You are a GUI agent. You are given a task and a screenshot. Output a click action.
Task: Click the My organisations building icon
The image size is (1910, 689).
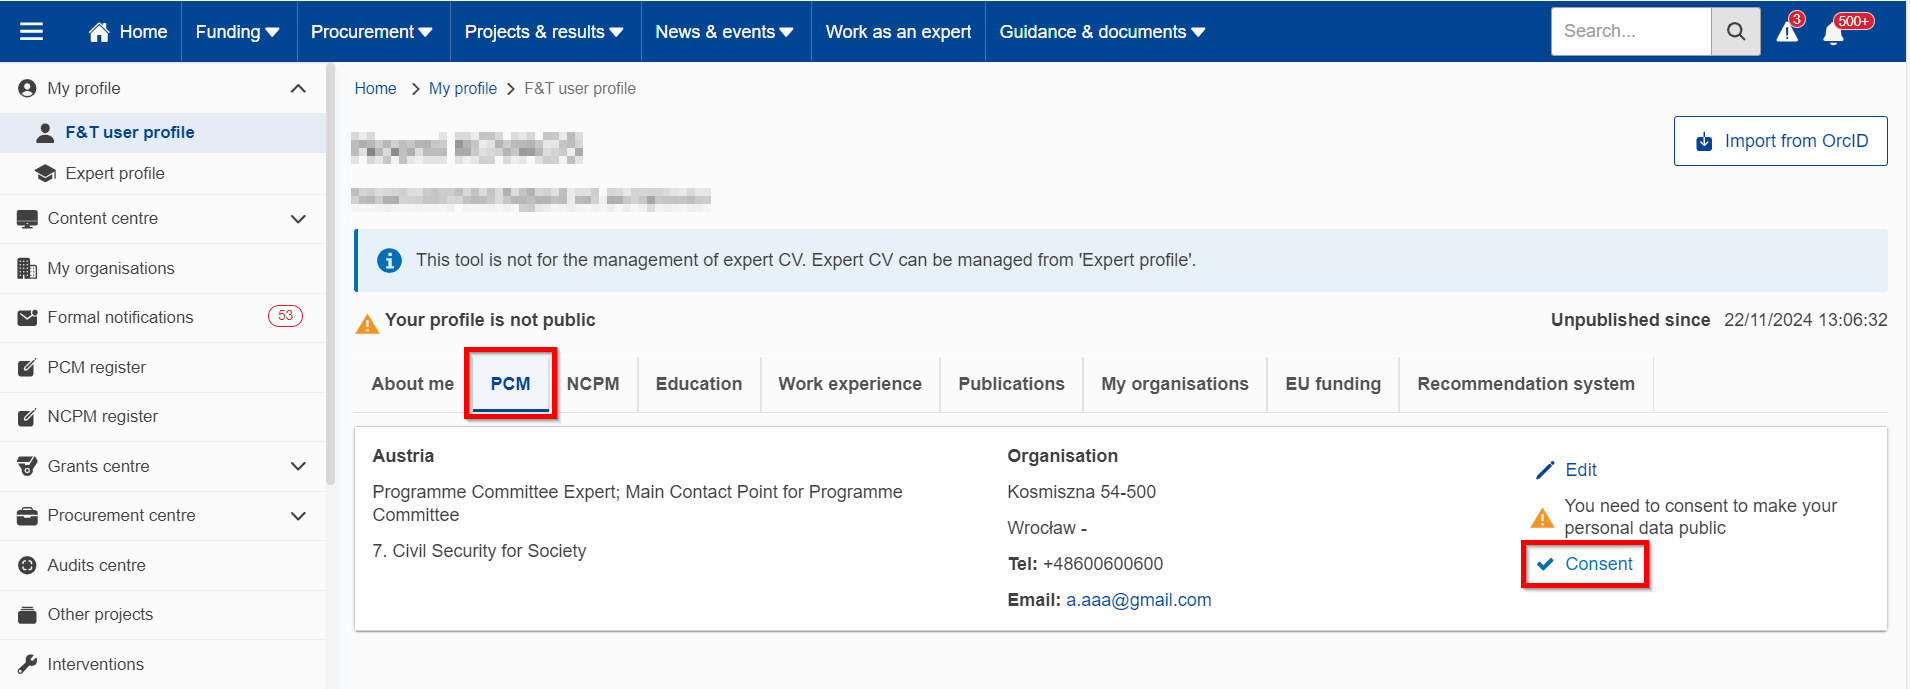[27, 268]
